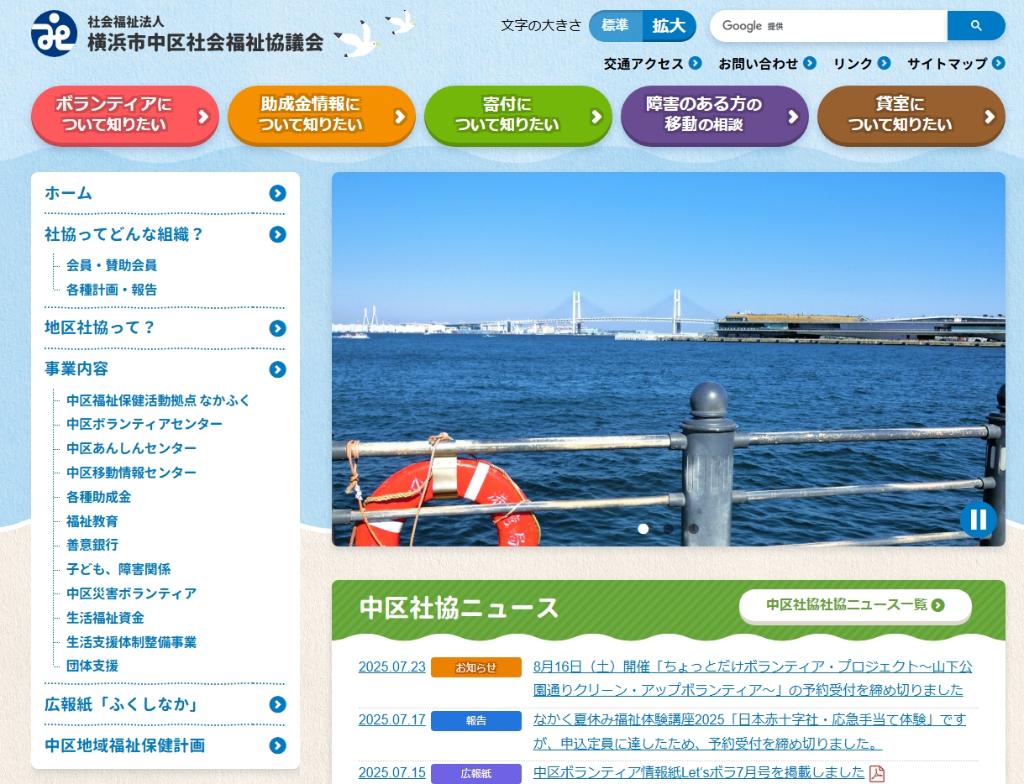Viewport: 1024px width, 784px height.
Task: Select the first slideshow indicator dot
Action: coord(643,528)
